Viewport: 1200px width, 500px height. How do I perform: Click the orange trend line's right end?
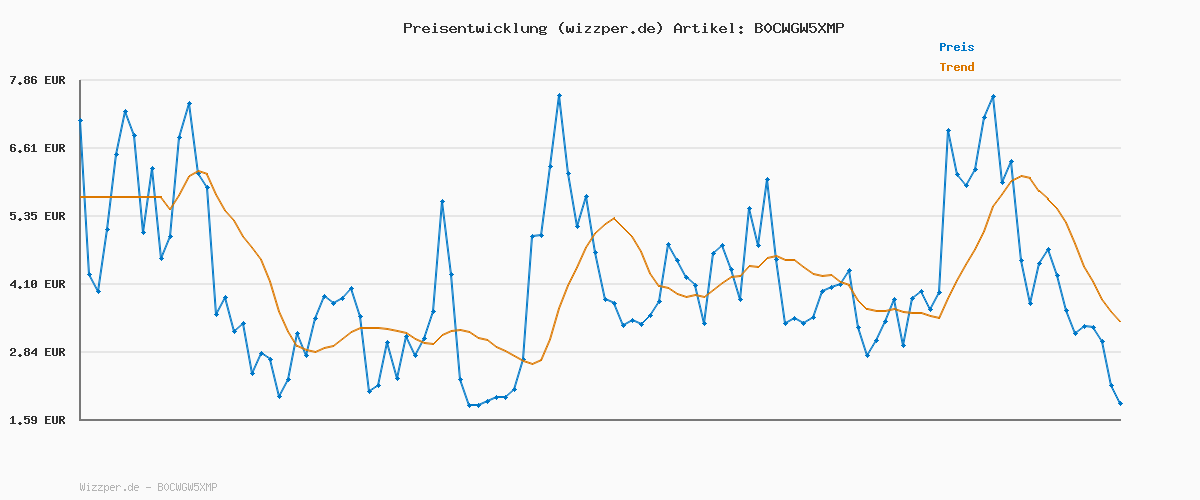coord(1120,321)
